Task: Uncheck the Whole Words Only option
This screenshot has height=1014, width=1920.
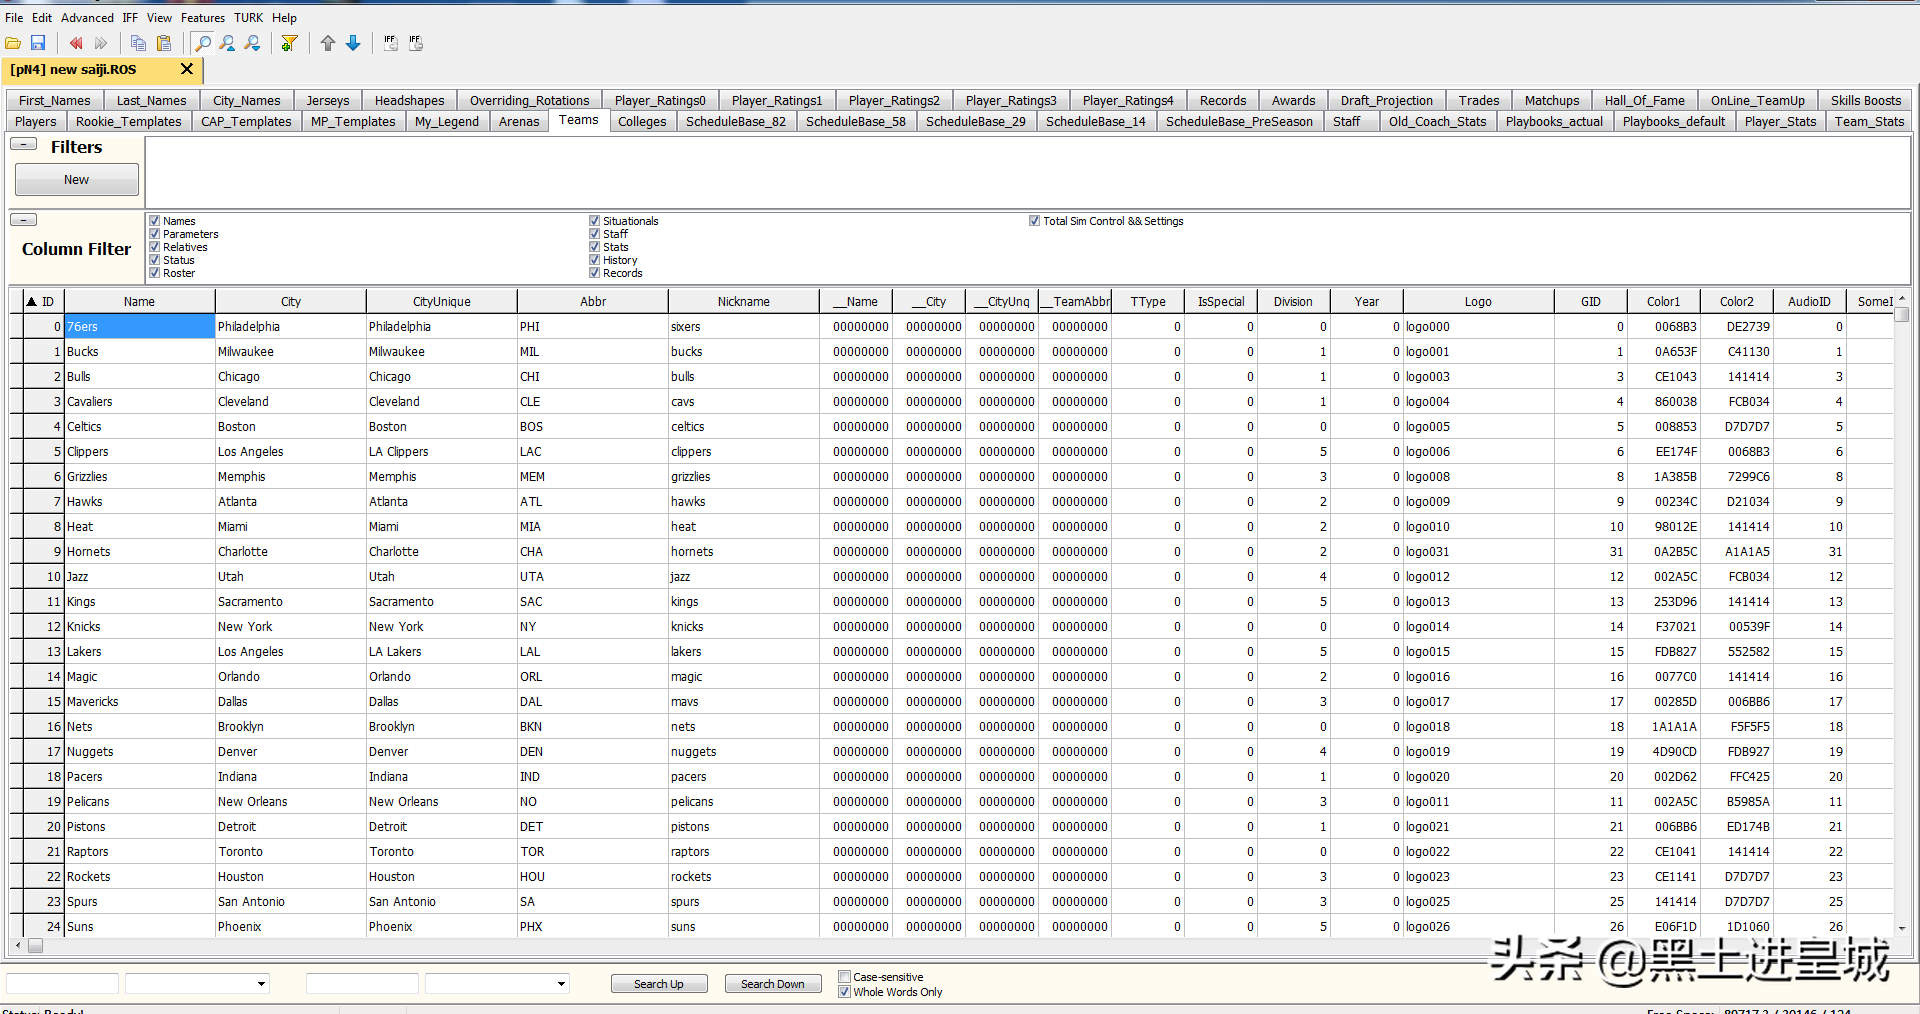Action: (x=845, y=992)
